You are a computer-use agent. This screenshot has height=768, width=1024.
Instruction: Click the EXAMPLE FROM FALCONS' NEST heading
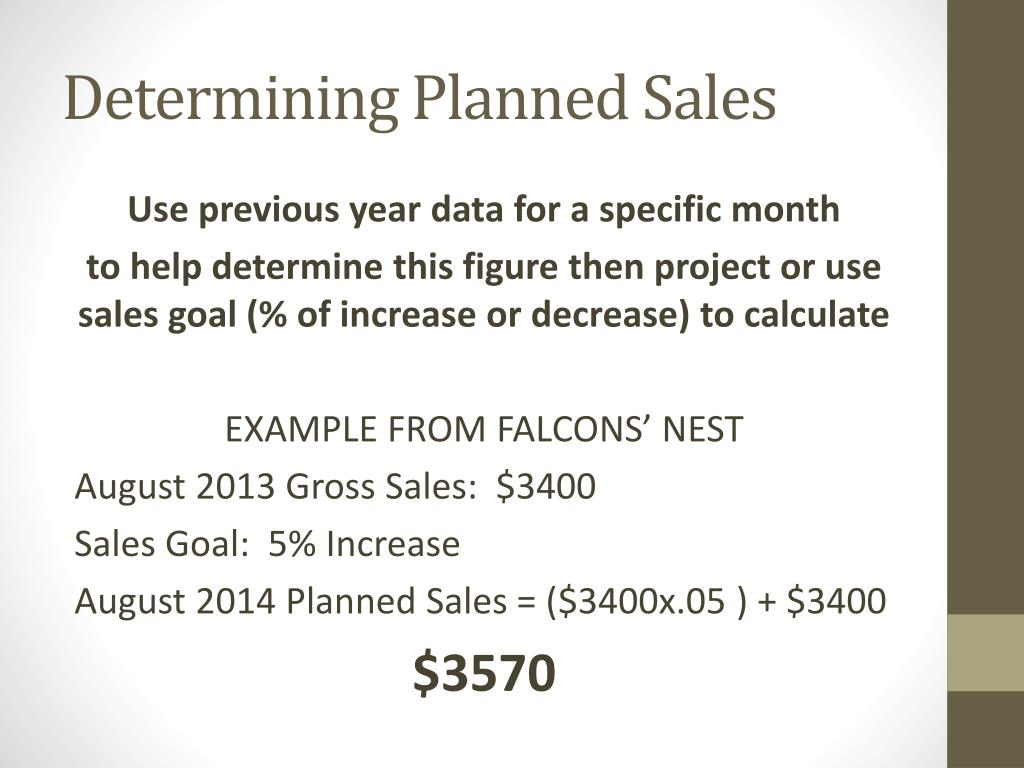tap(484, 430)
